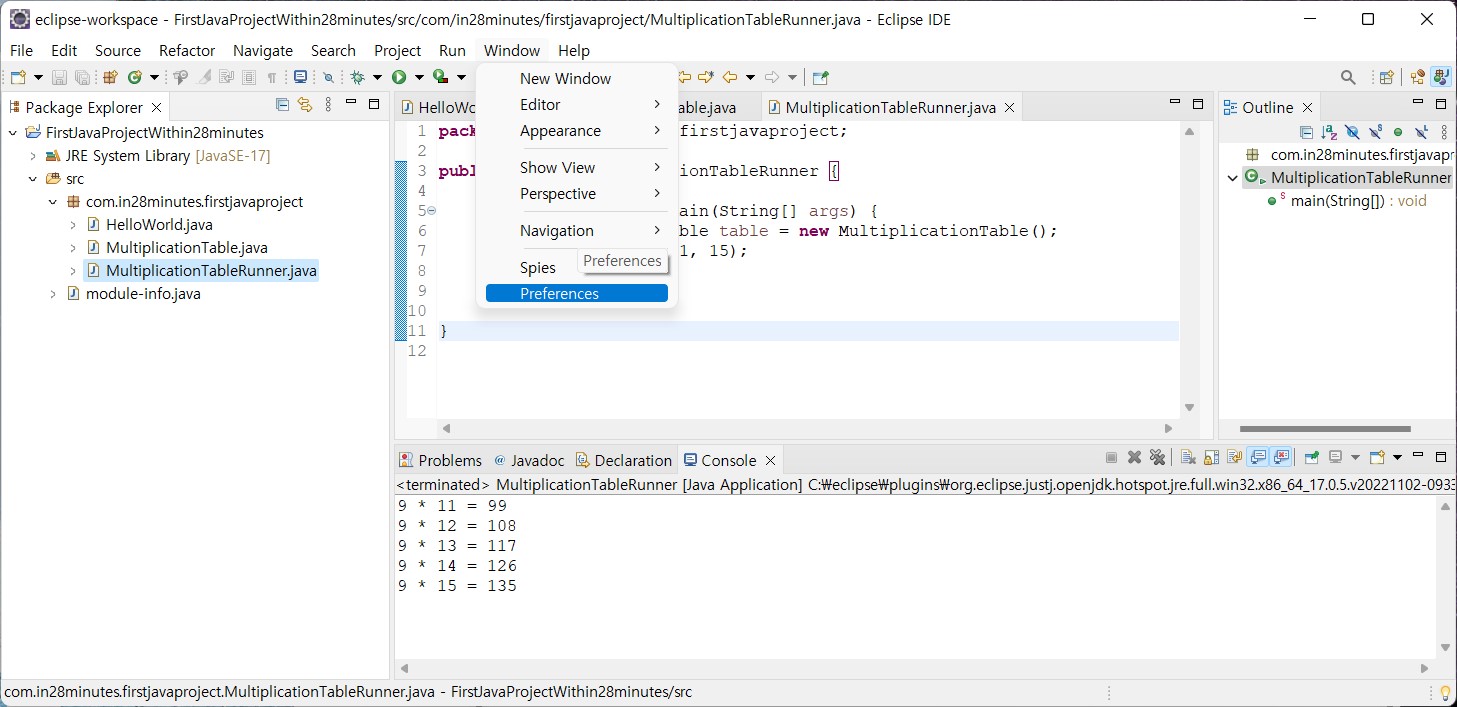Click the Open a Terminal monitor icon
This screenshot has height=707, width=1457.
tap(300, 77)
